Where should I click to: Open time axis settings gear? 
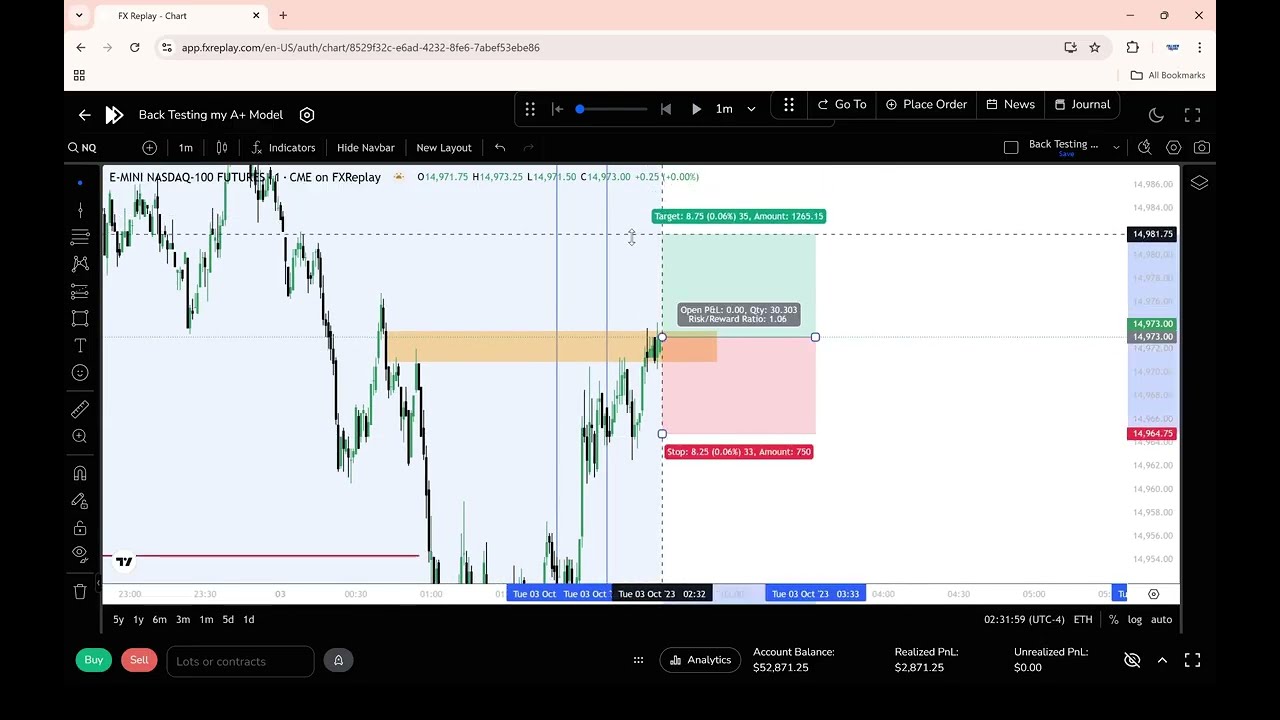pos(1153,594)
